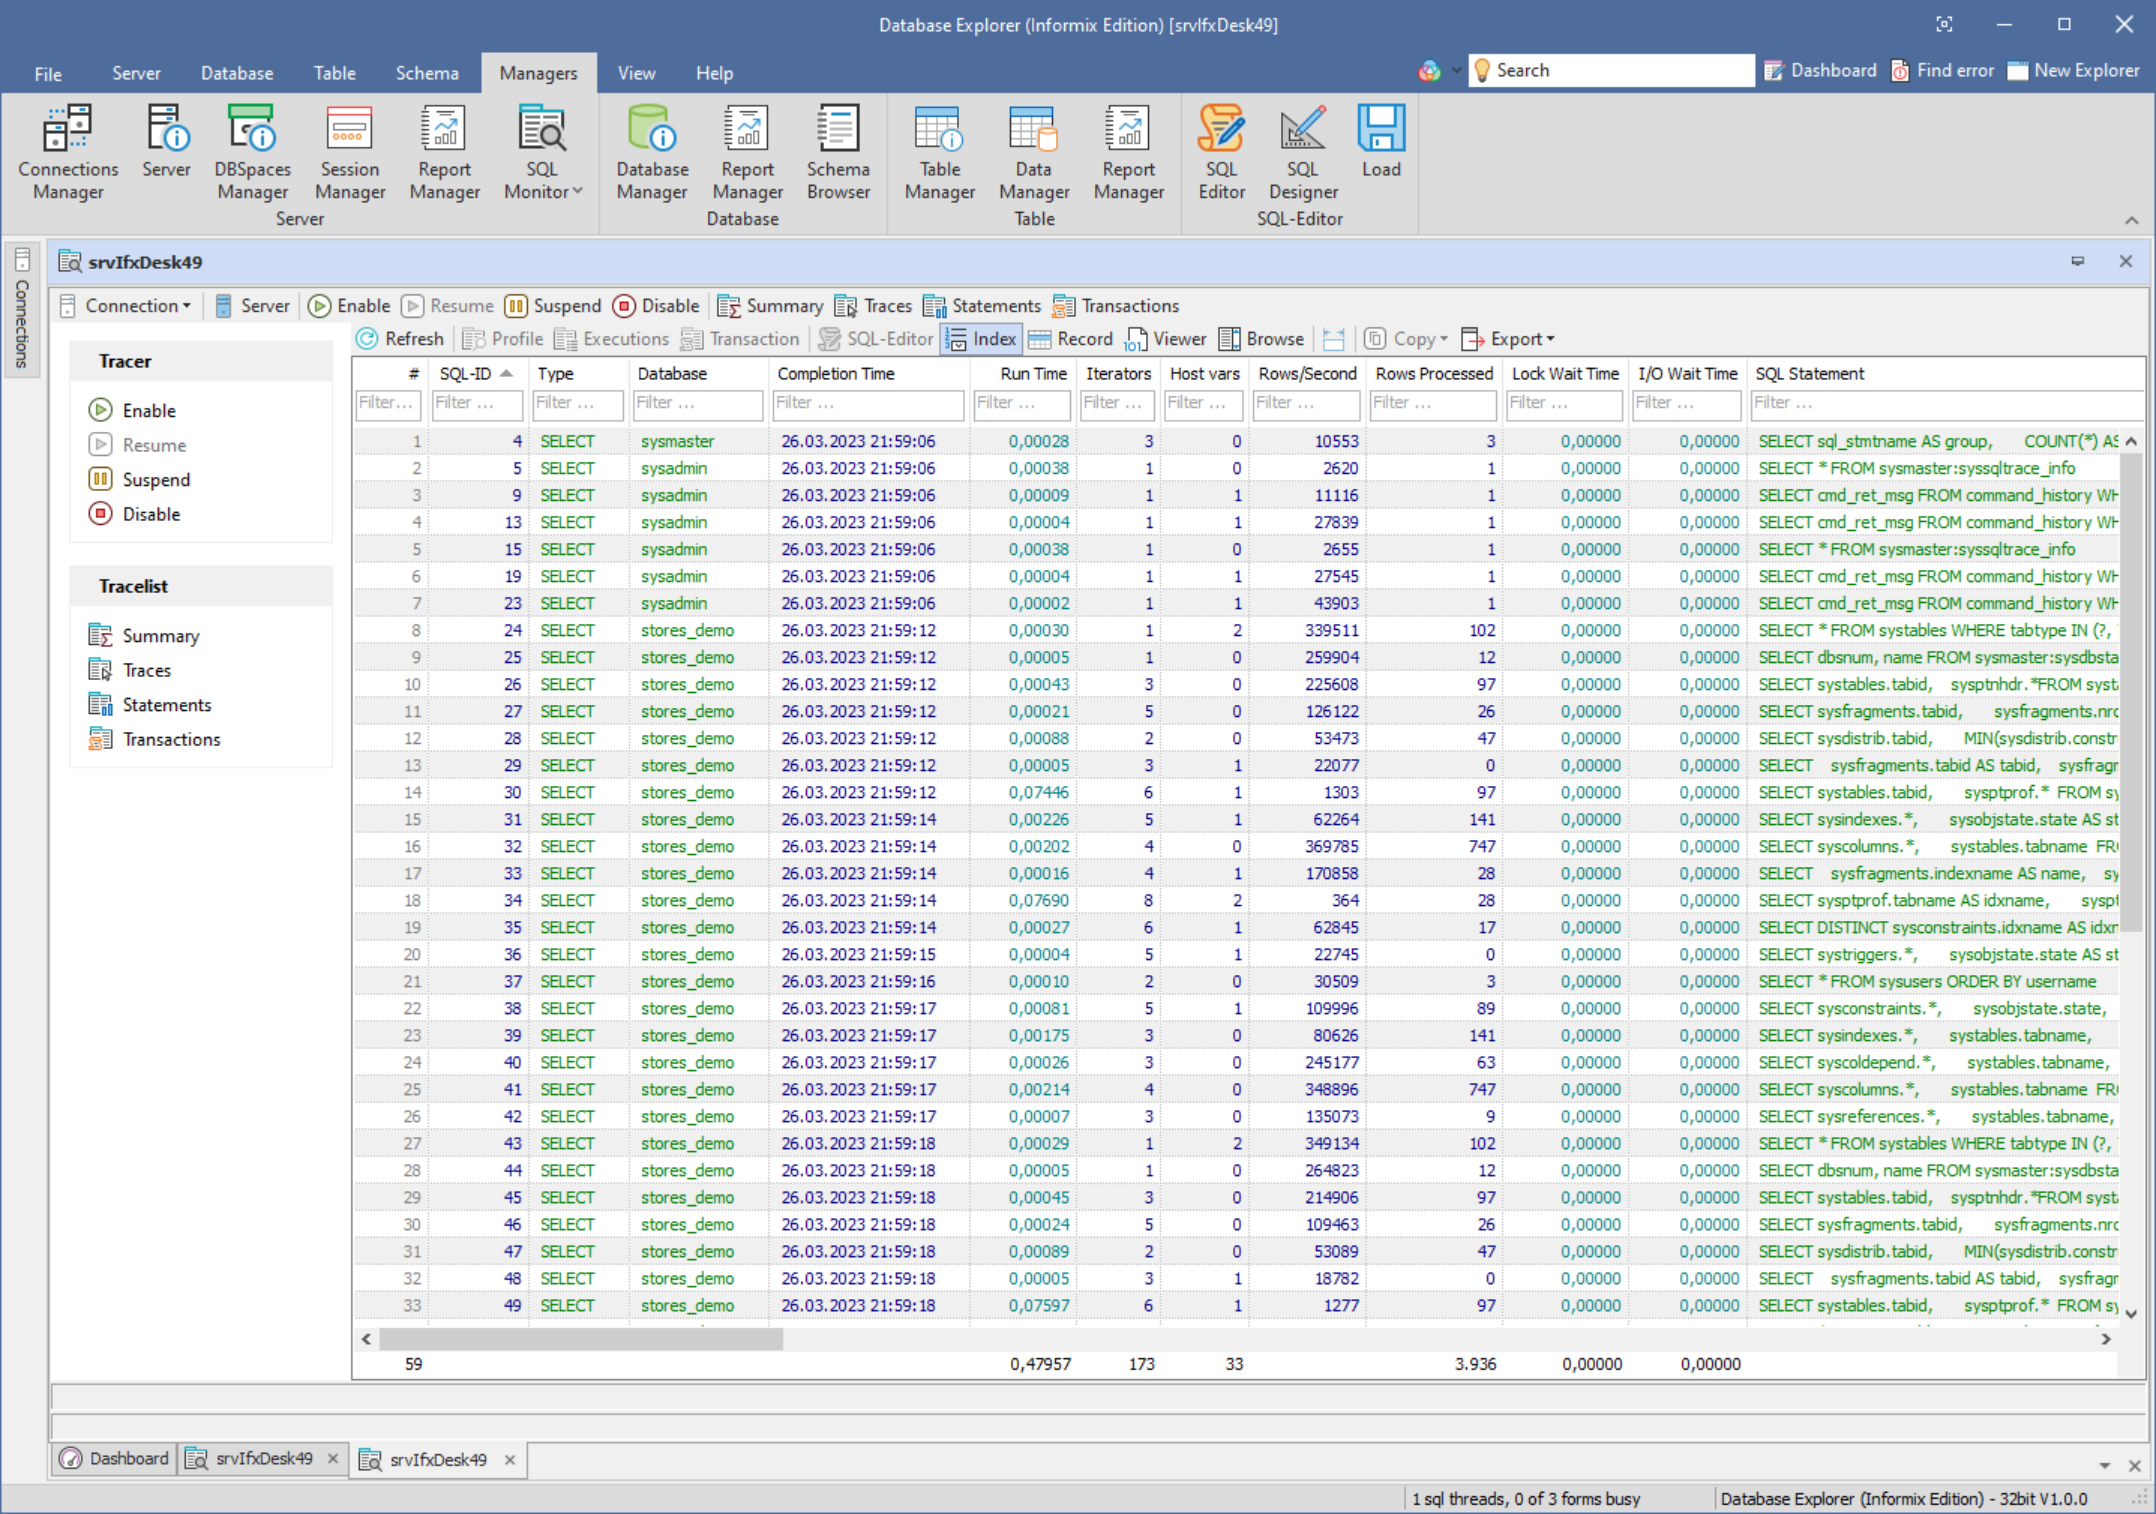Open the Record view
Image resolution: width=2156 pixels, height=1514 pixels.
tap(1070, 339)
